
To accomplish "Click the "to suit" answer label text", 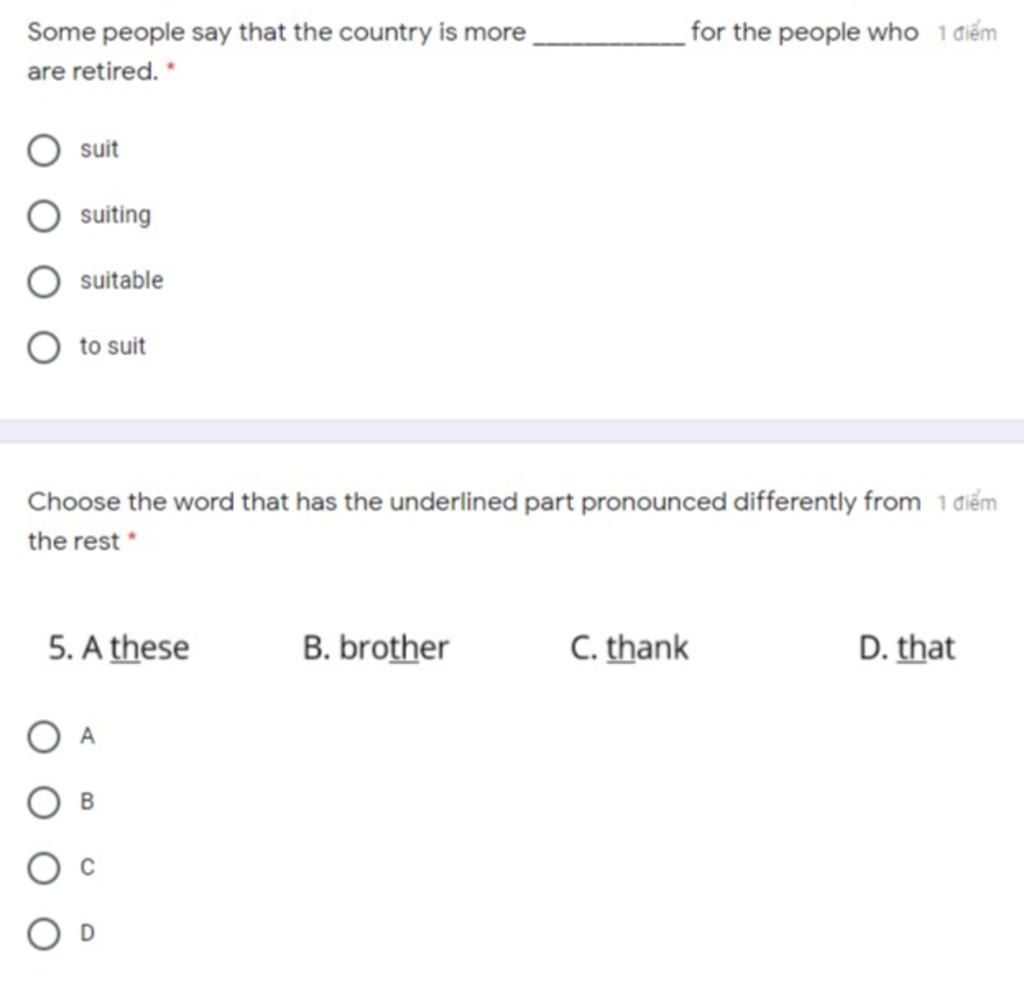I will (x=112, y=346).
